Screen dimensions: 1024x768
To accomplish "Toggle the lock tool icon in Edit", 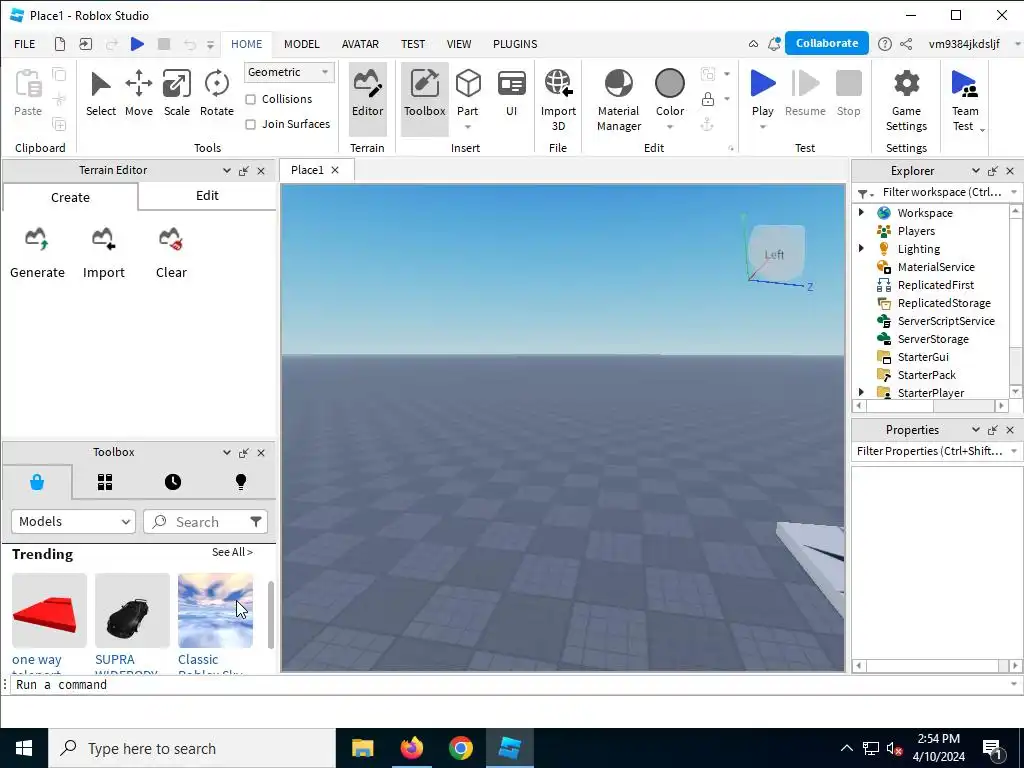I will point(707,99).
